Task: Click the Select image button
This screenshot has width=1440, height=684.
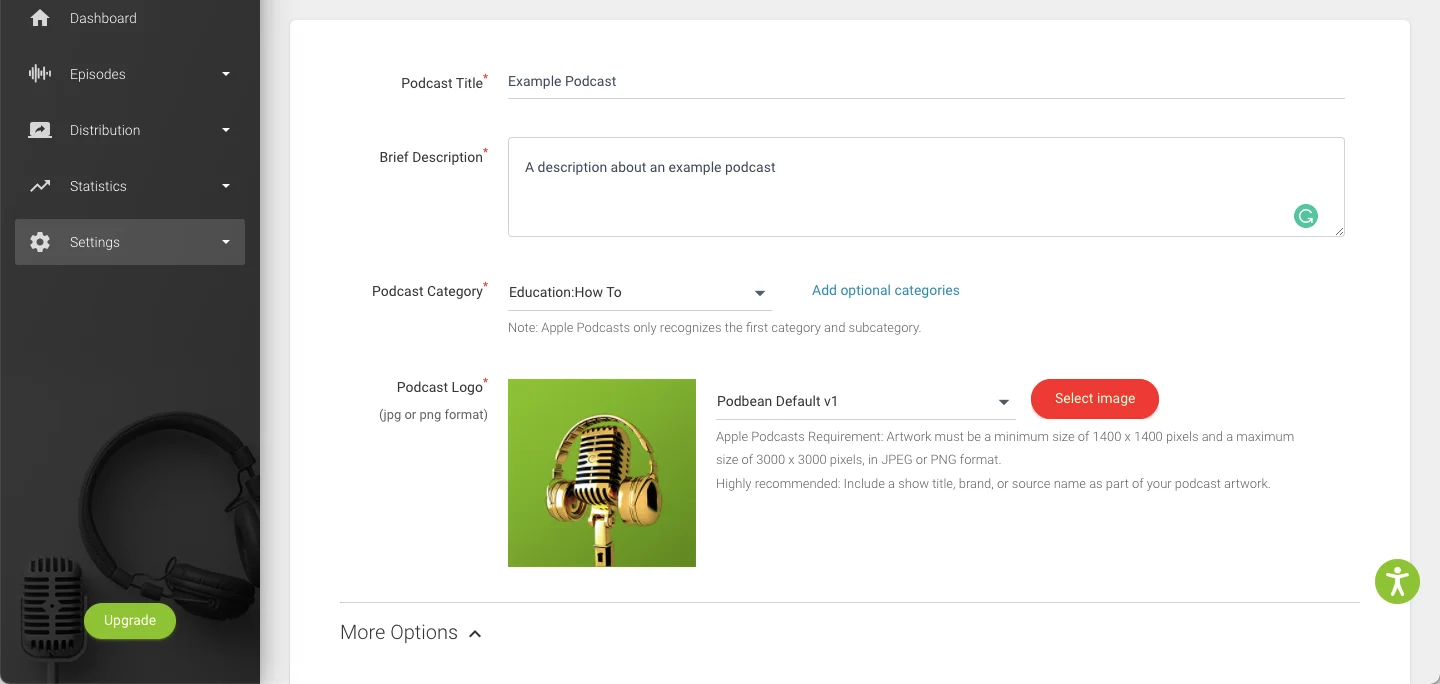Action: point(1094,398)
